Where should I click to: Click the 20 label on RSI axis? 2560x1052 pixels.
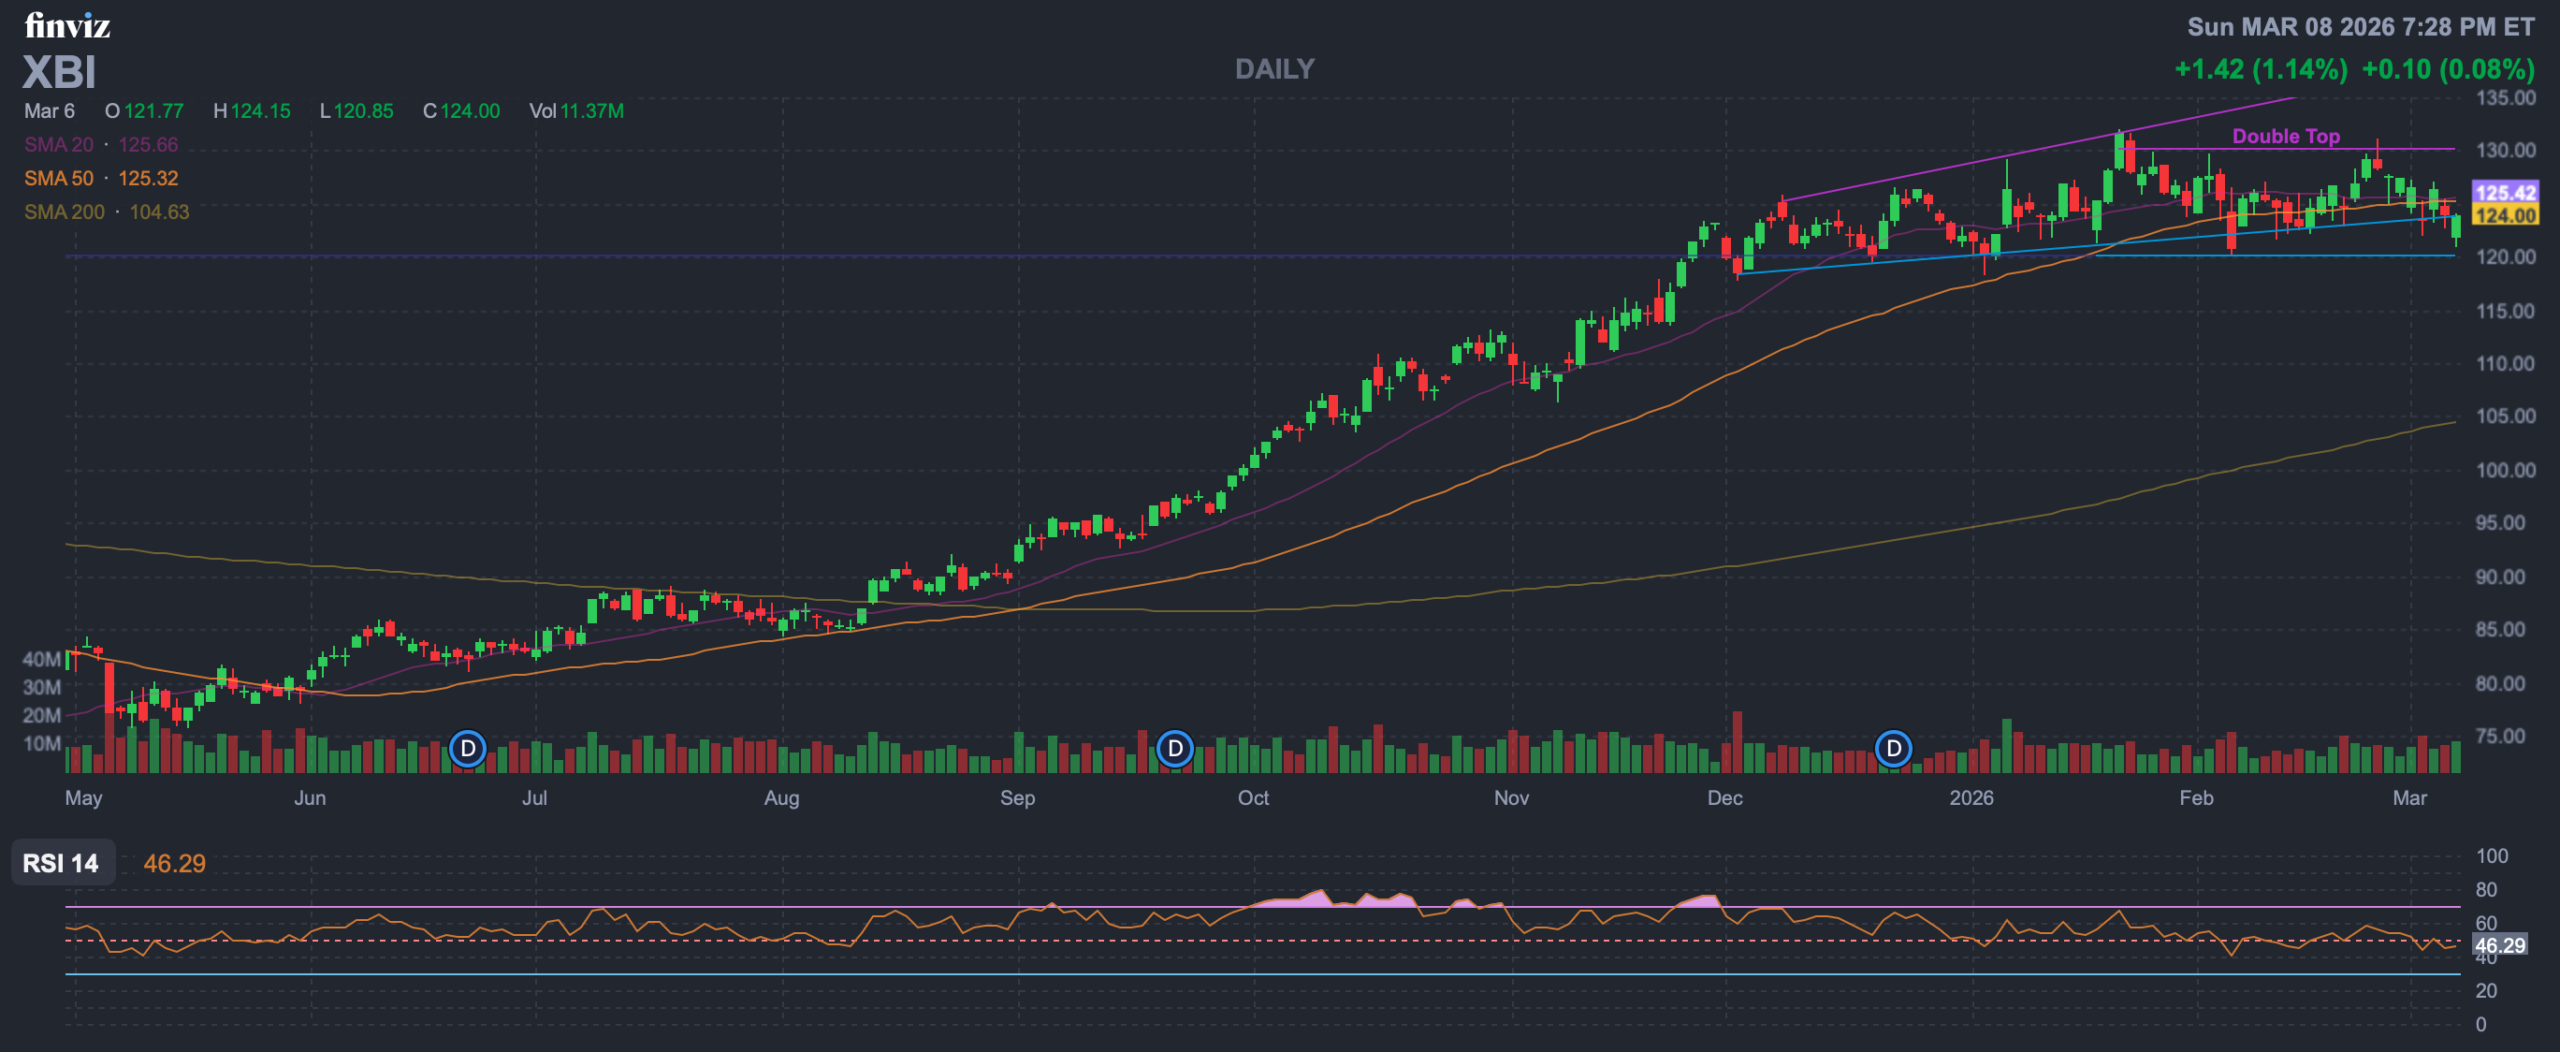click(x=2486, y=990)
